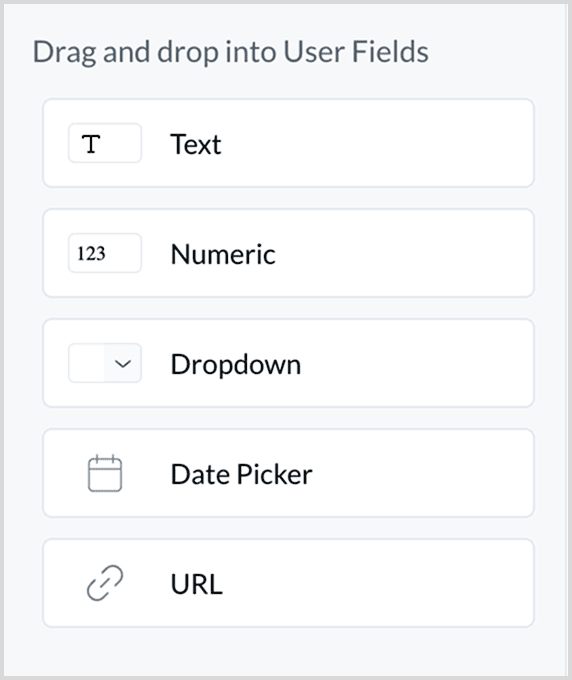Click the blank space right of 123 in the Numeric preview box
Viewport: 572px width, 680px height.
[x=124, y=253]
